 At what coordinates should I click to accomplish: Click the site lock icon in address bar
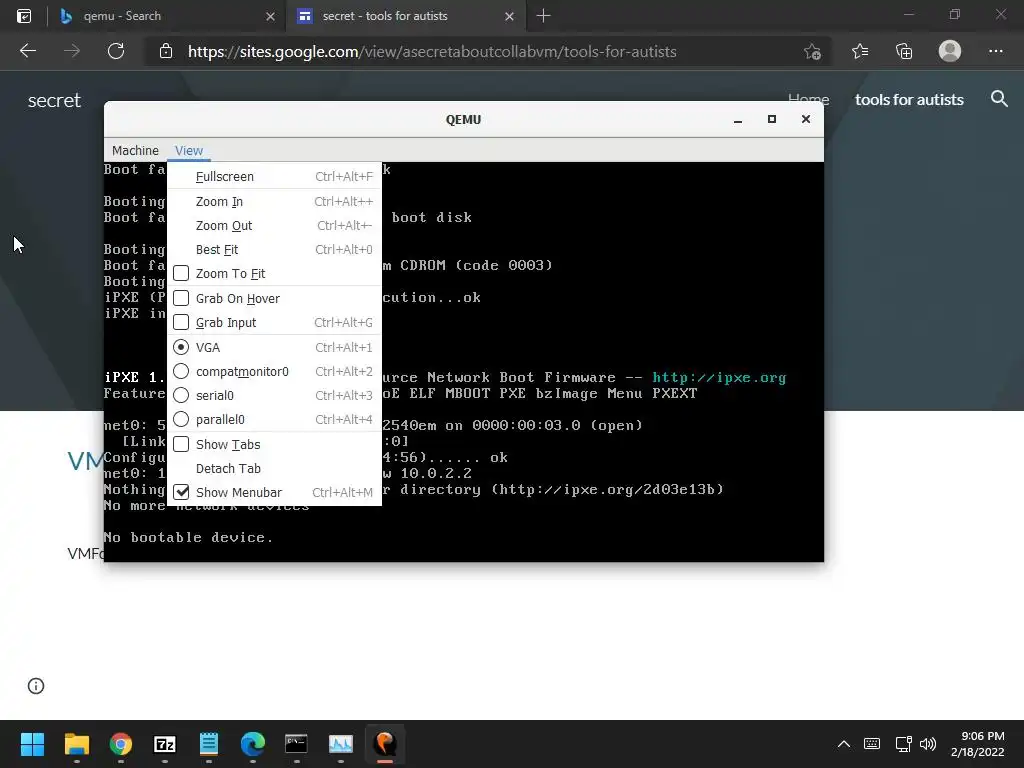click(166, 52)
